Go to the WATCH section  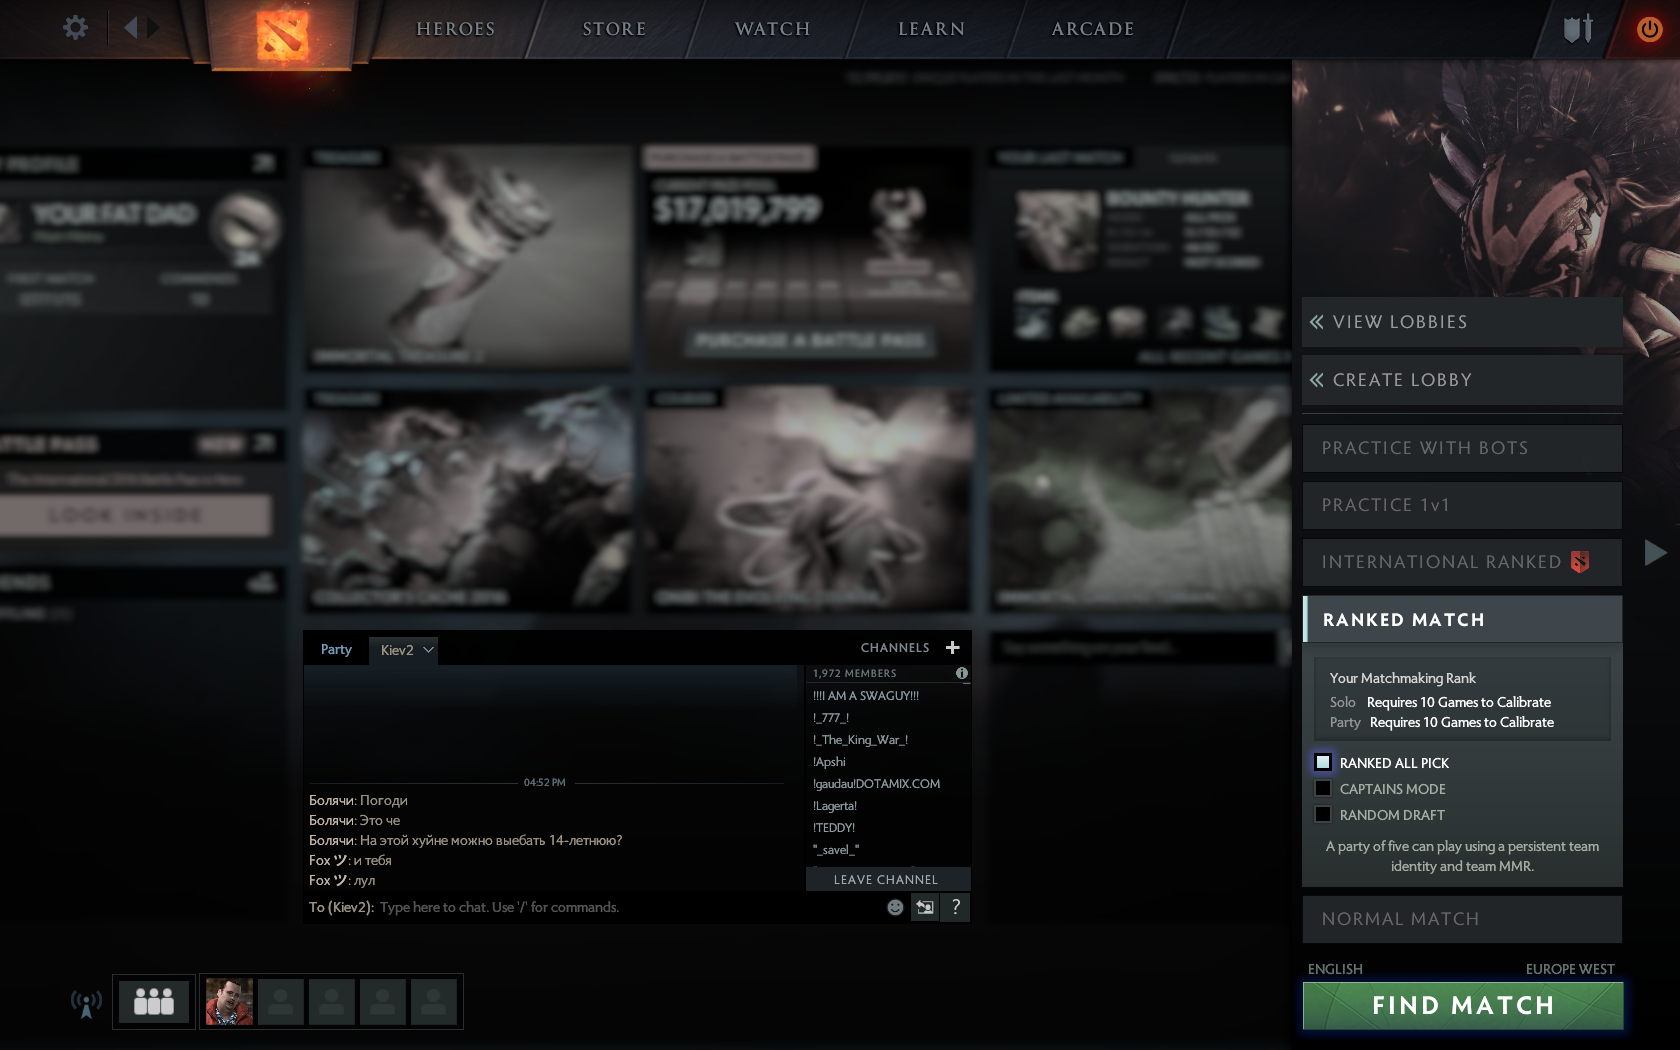773,29
